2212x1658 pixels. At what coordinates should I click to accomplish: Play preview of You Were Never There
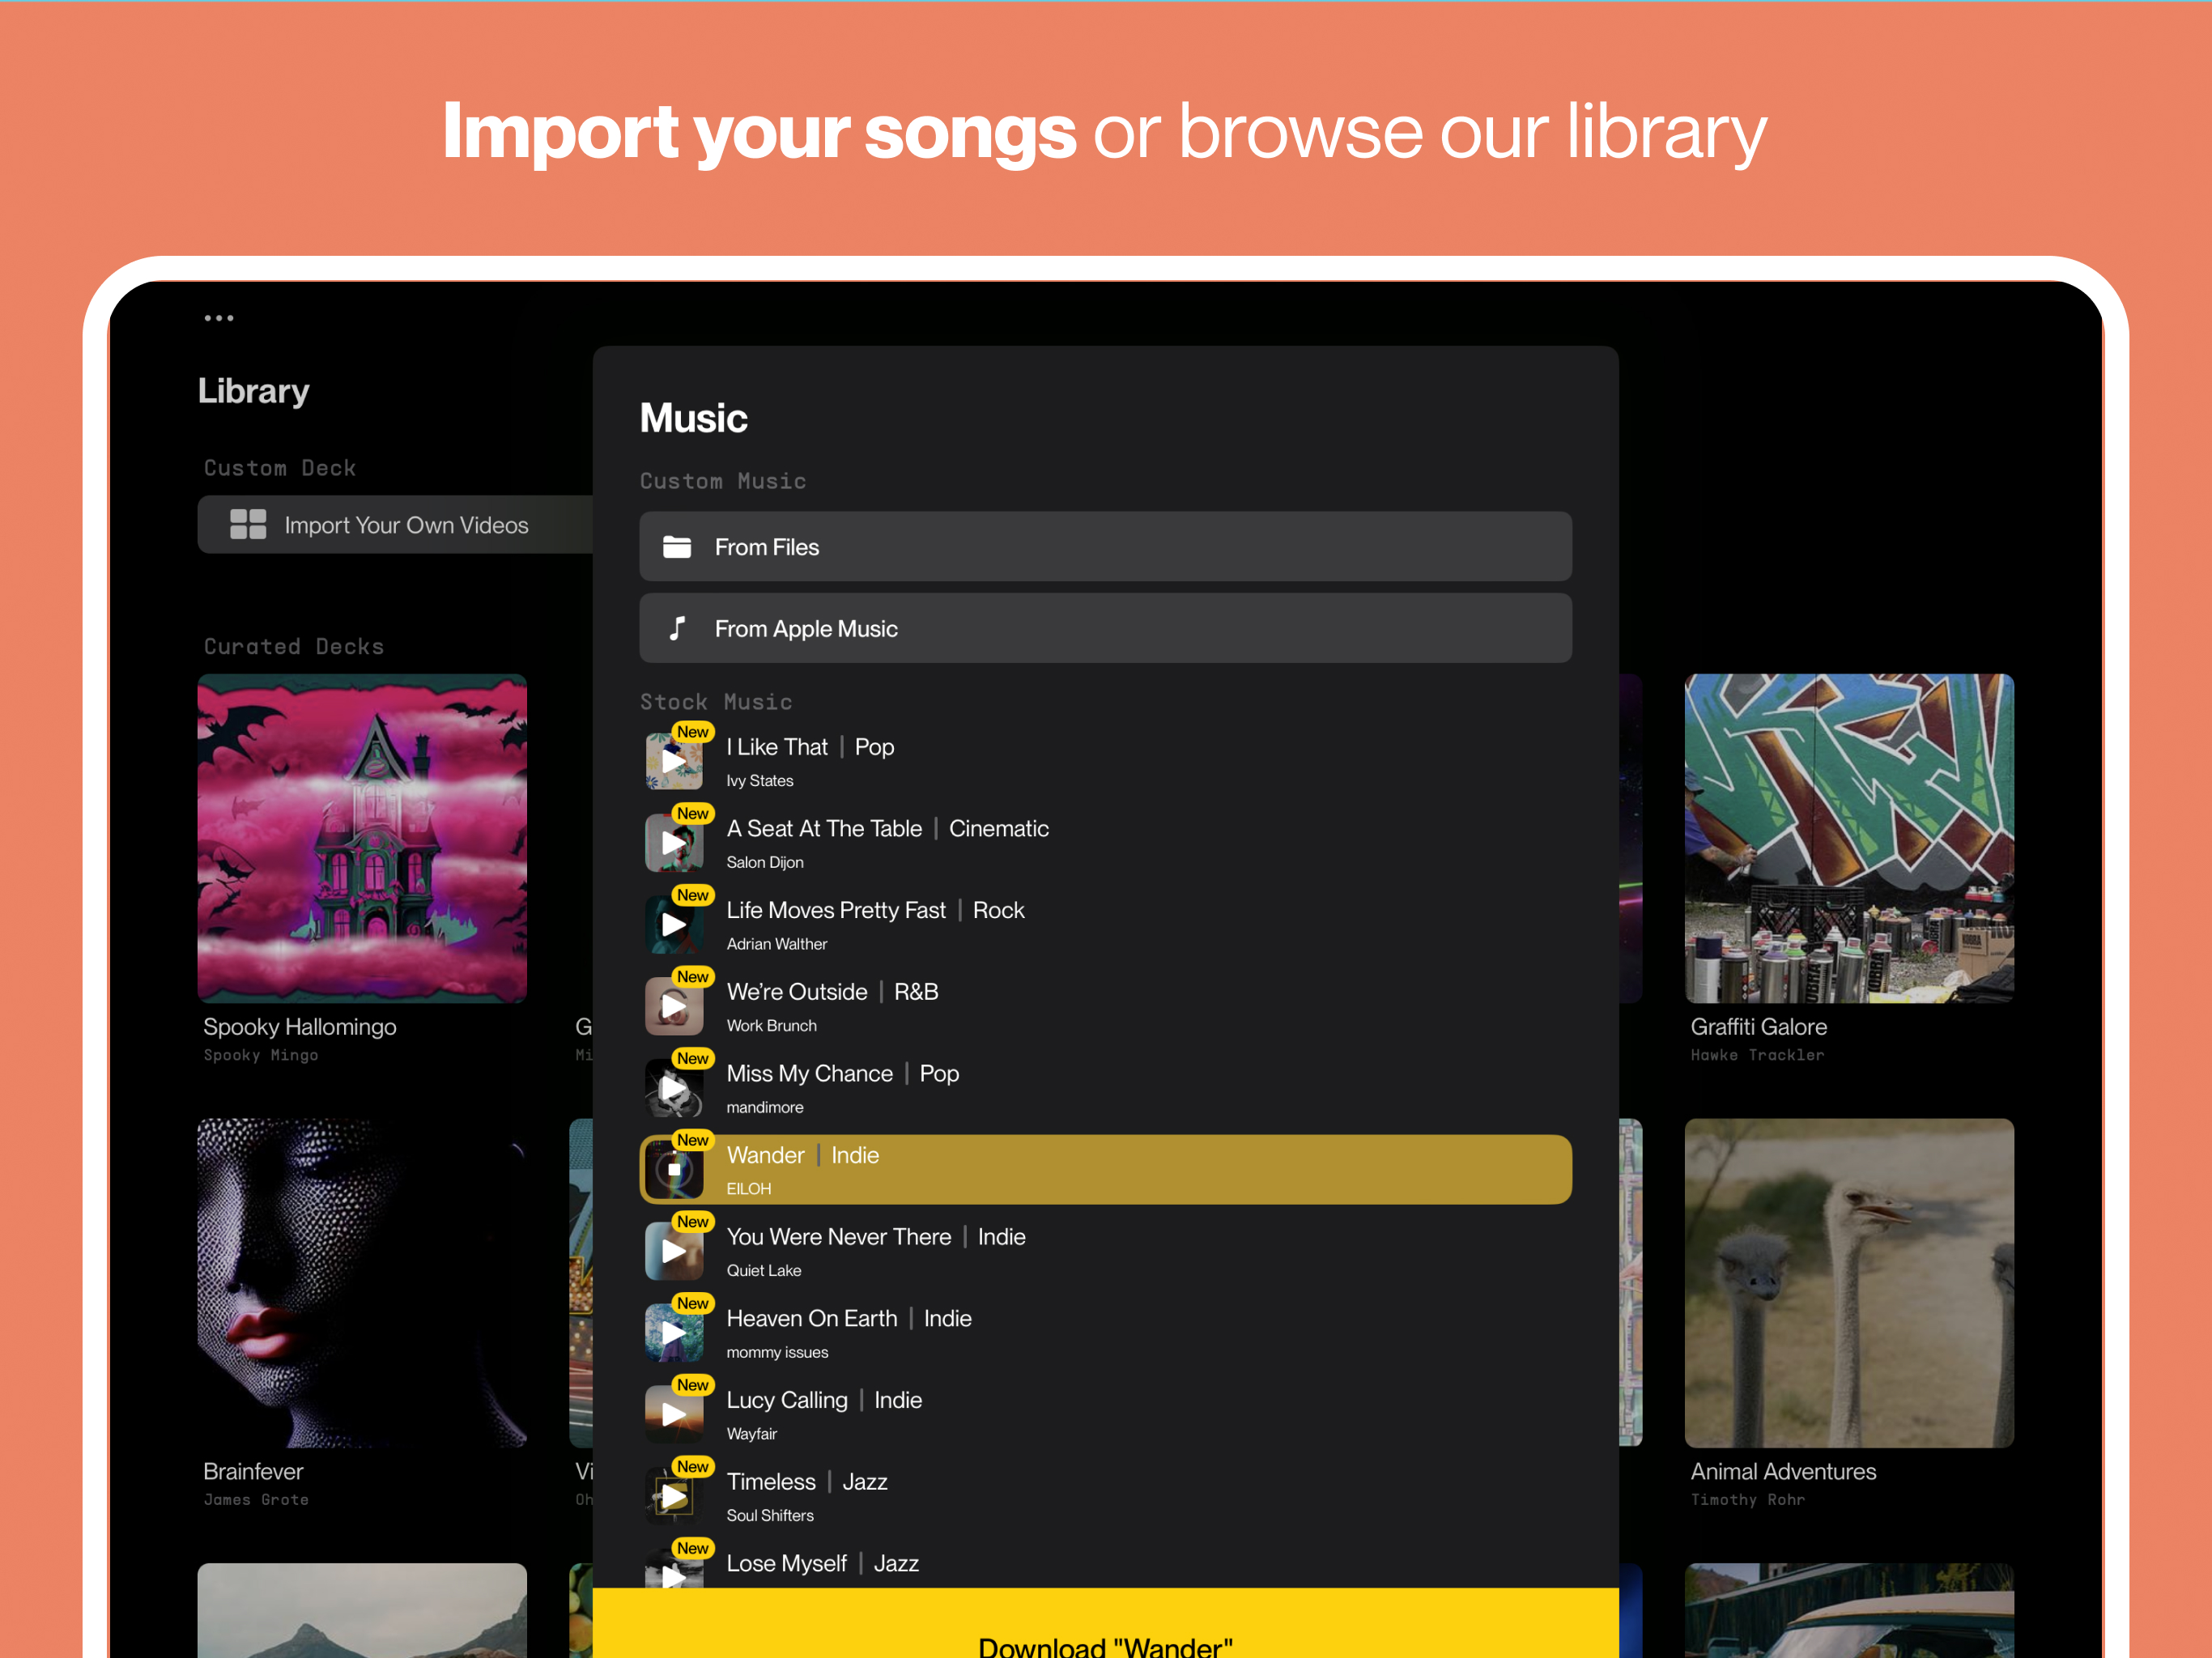point(674,1252)
